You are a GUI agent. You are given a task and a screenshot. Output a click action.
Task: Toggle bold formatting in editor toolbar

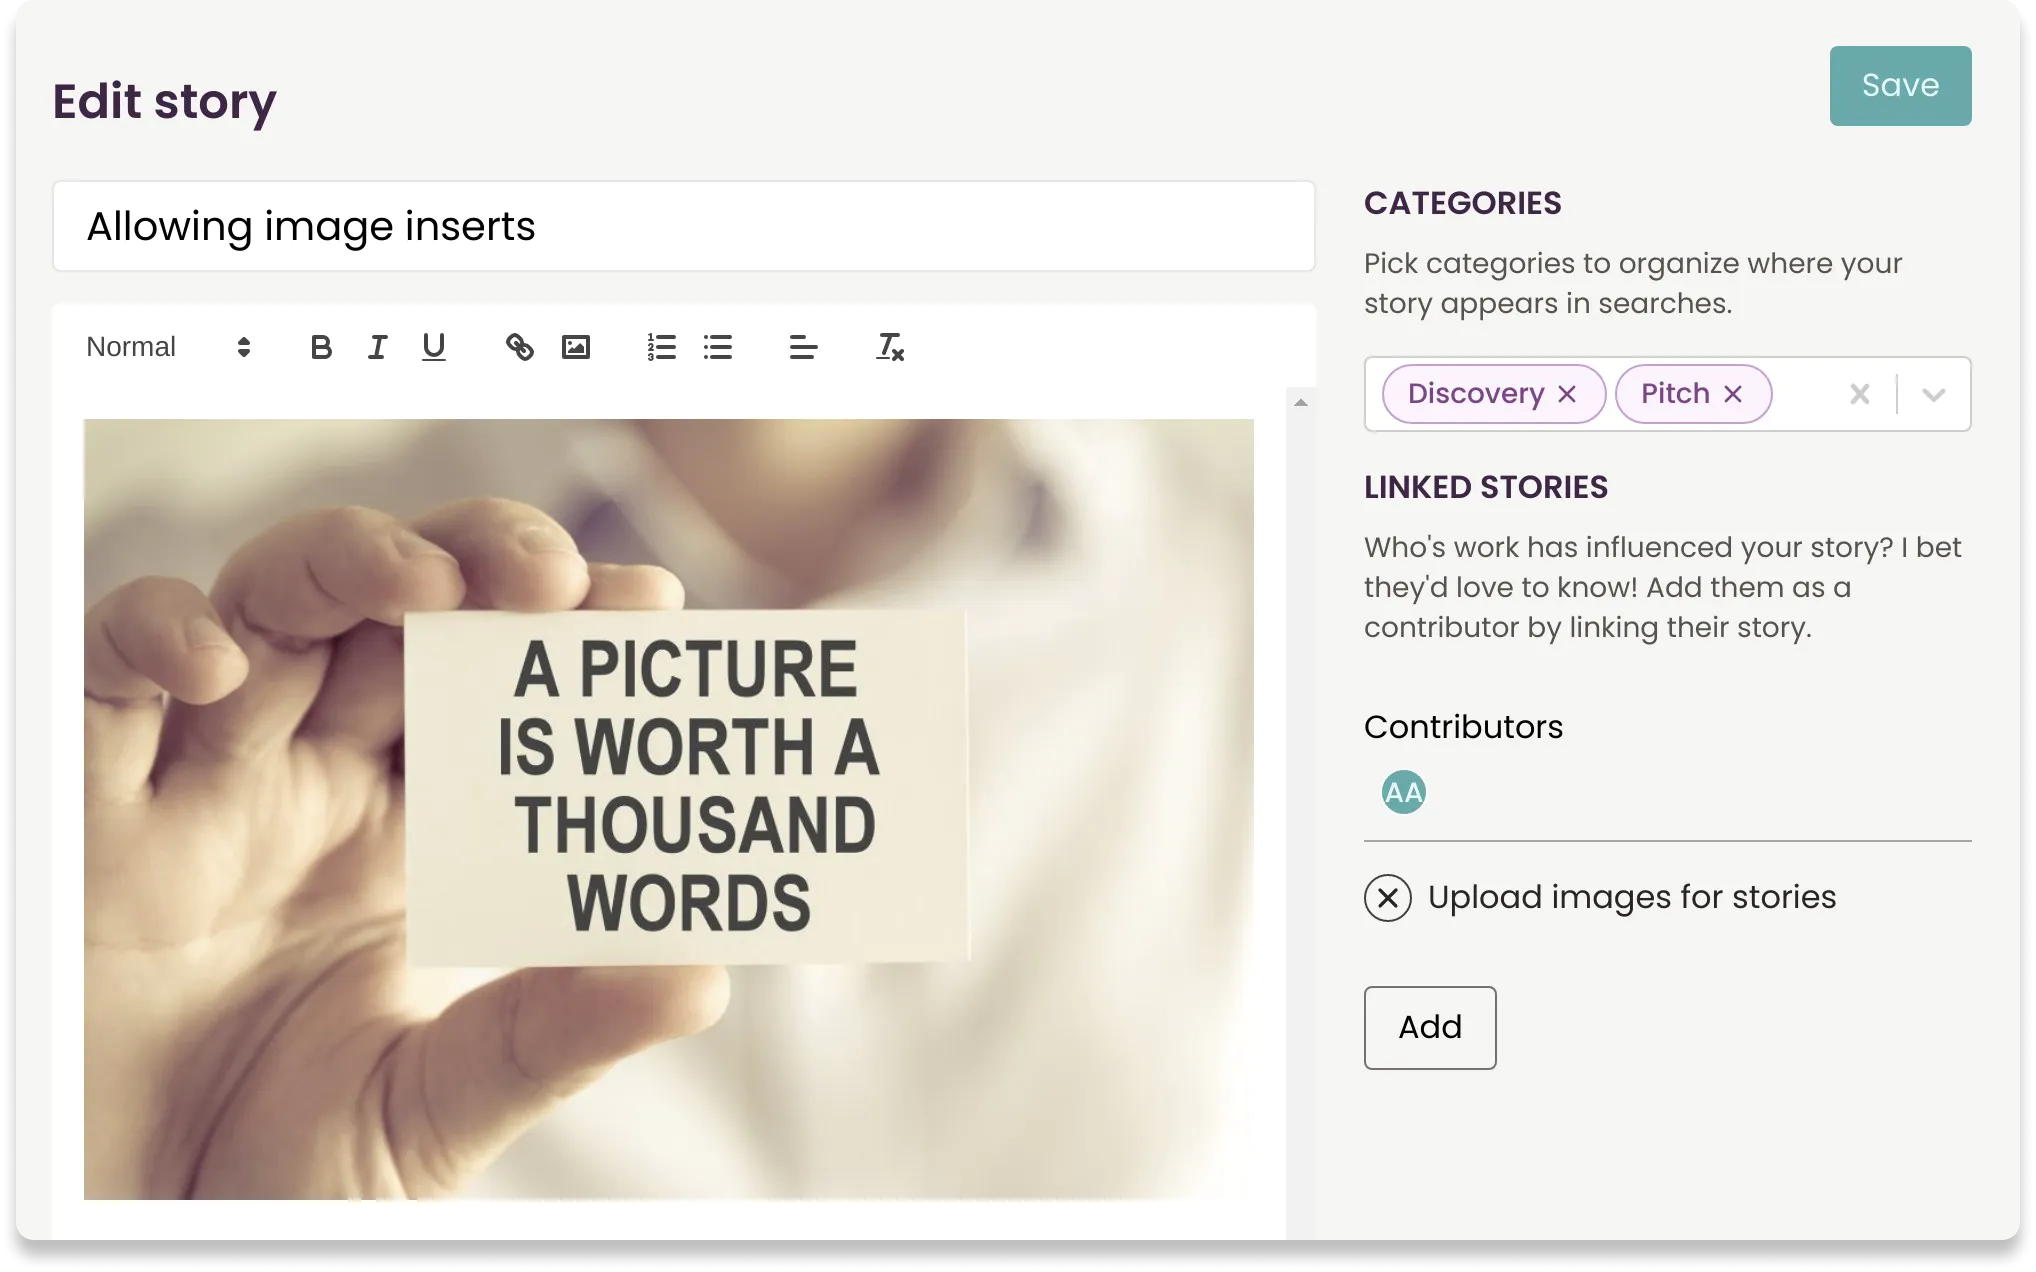point(321,347)
